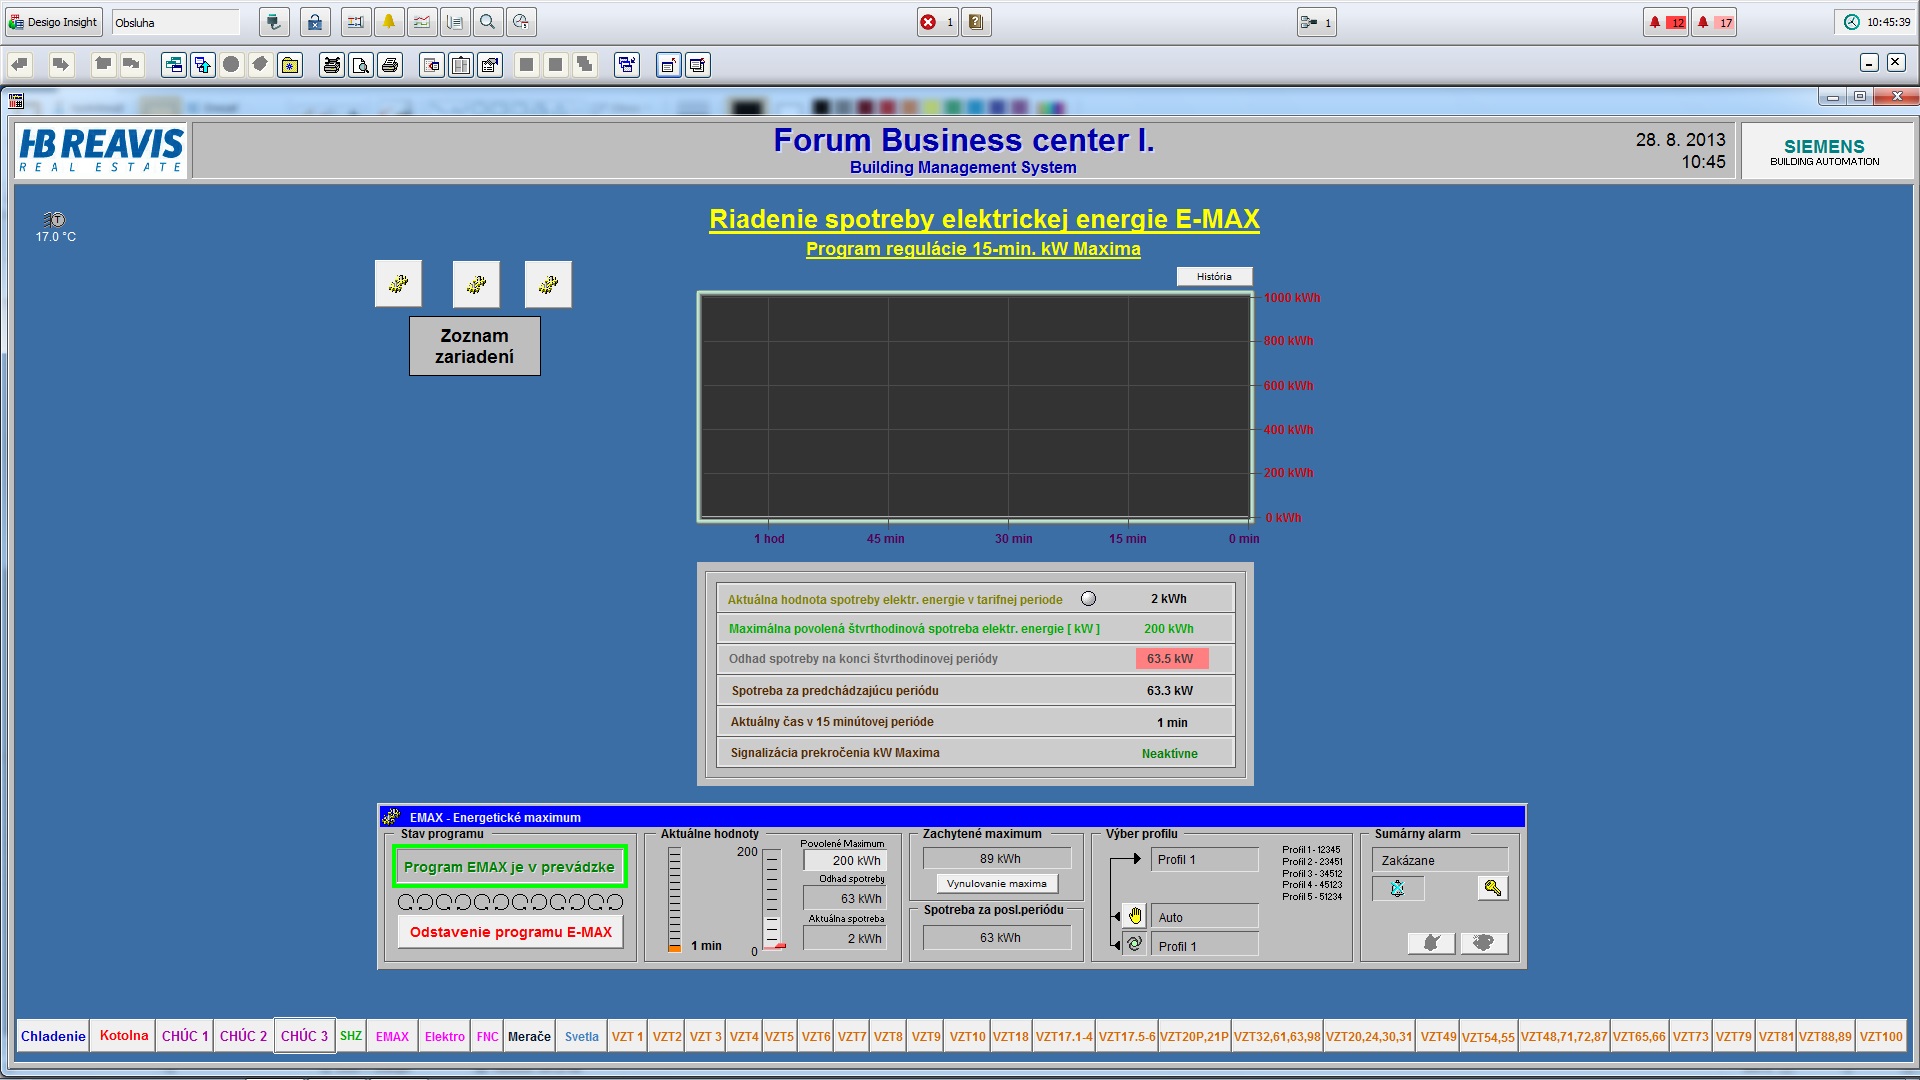Switch to the Elektro tab
The image size is (1920, 1080).
[x=445, y=1036]
